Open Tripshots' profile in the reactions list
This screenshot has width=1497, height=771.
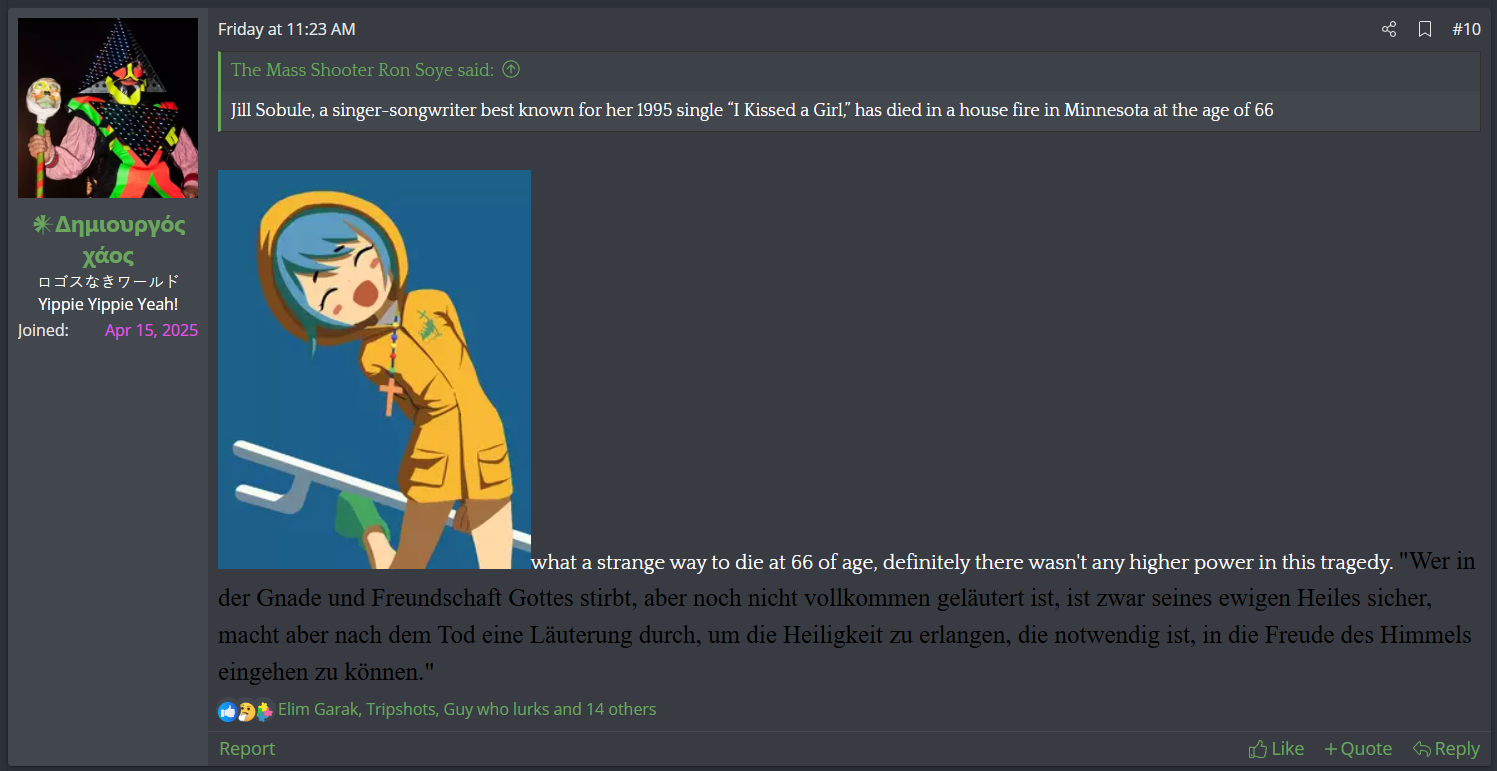pos(401,709)
